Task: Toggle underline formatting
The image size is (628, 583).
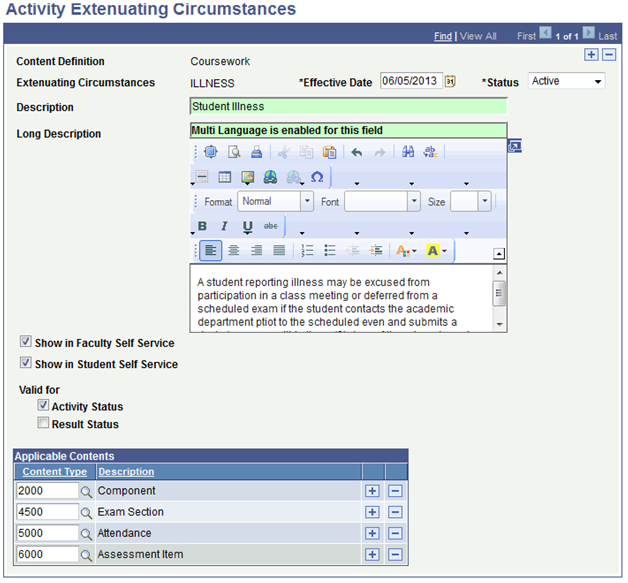Action: click(248, 227)
